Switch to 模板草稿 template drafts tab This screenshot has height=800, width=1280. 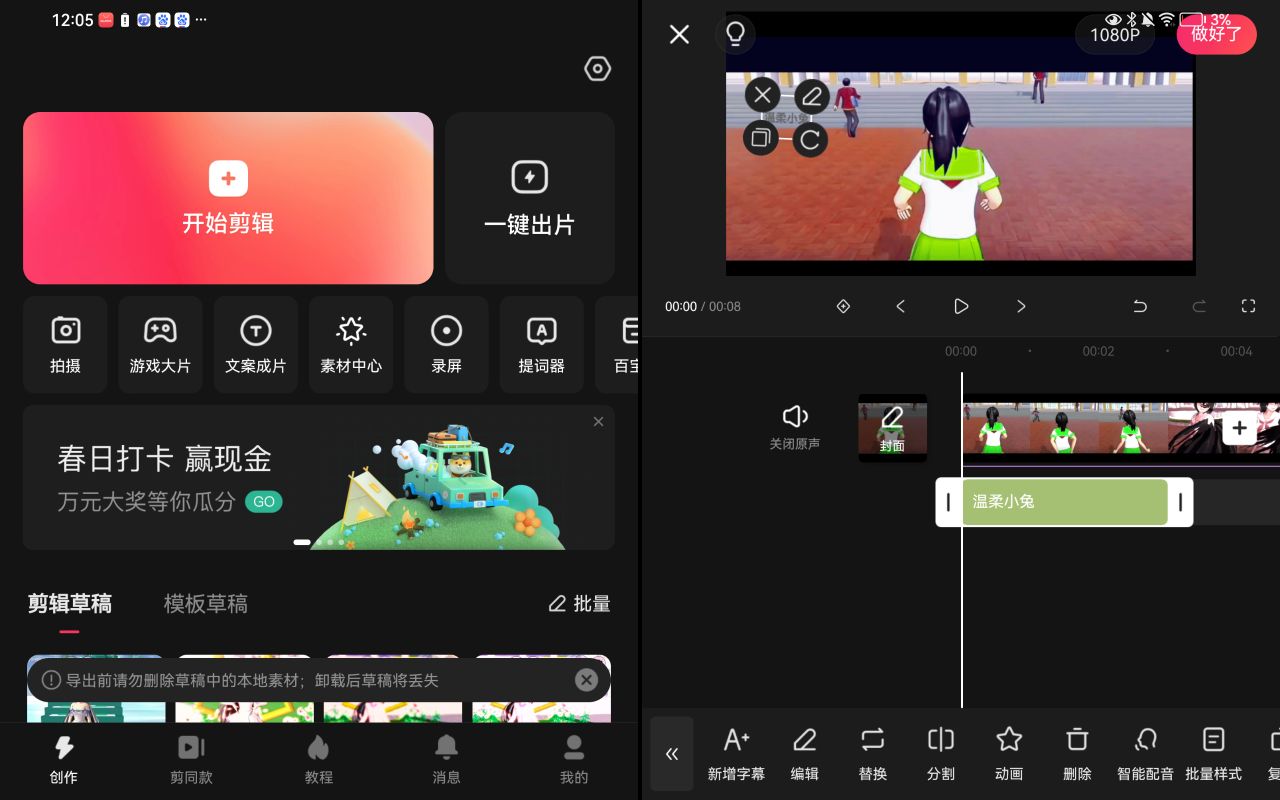coord(206,604)
